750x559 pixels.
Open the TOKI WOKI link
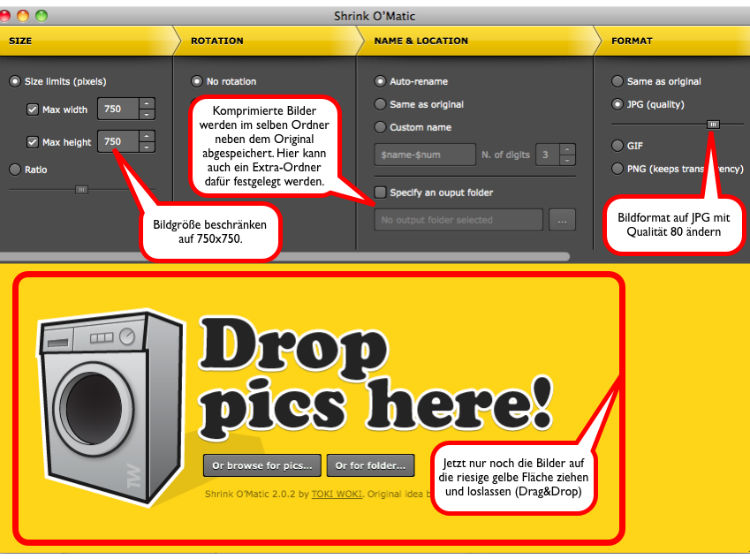click(337, 494)
